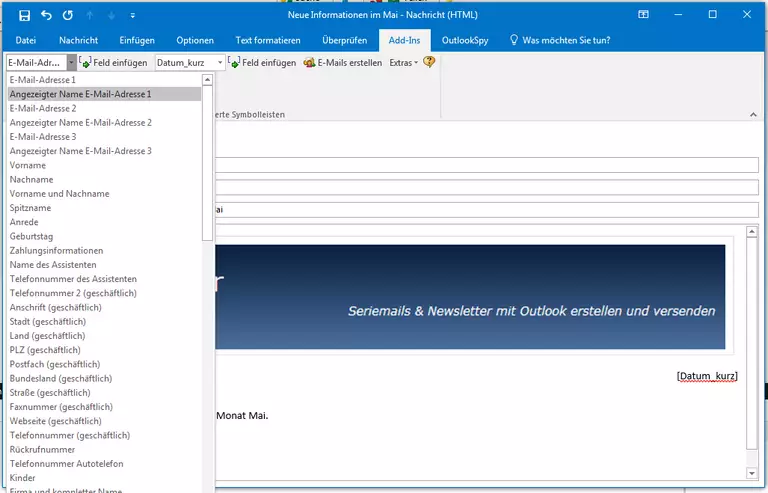Click the message body scrollbar down arrow
The width and height of the screenshot is (768, 493).
pyautogui.click(x=752, y=472)
